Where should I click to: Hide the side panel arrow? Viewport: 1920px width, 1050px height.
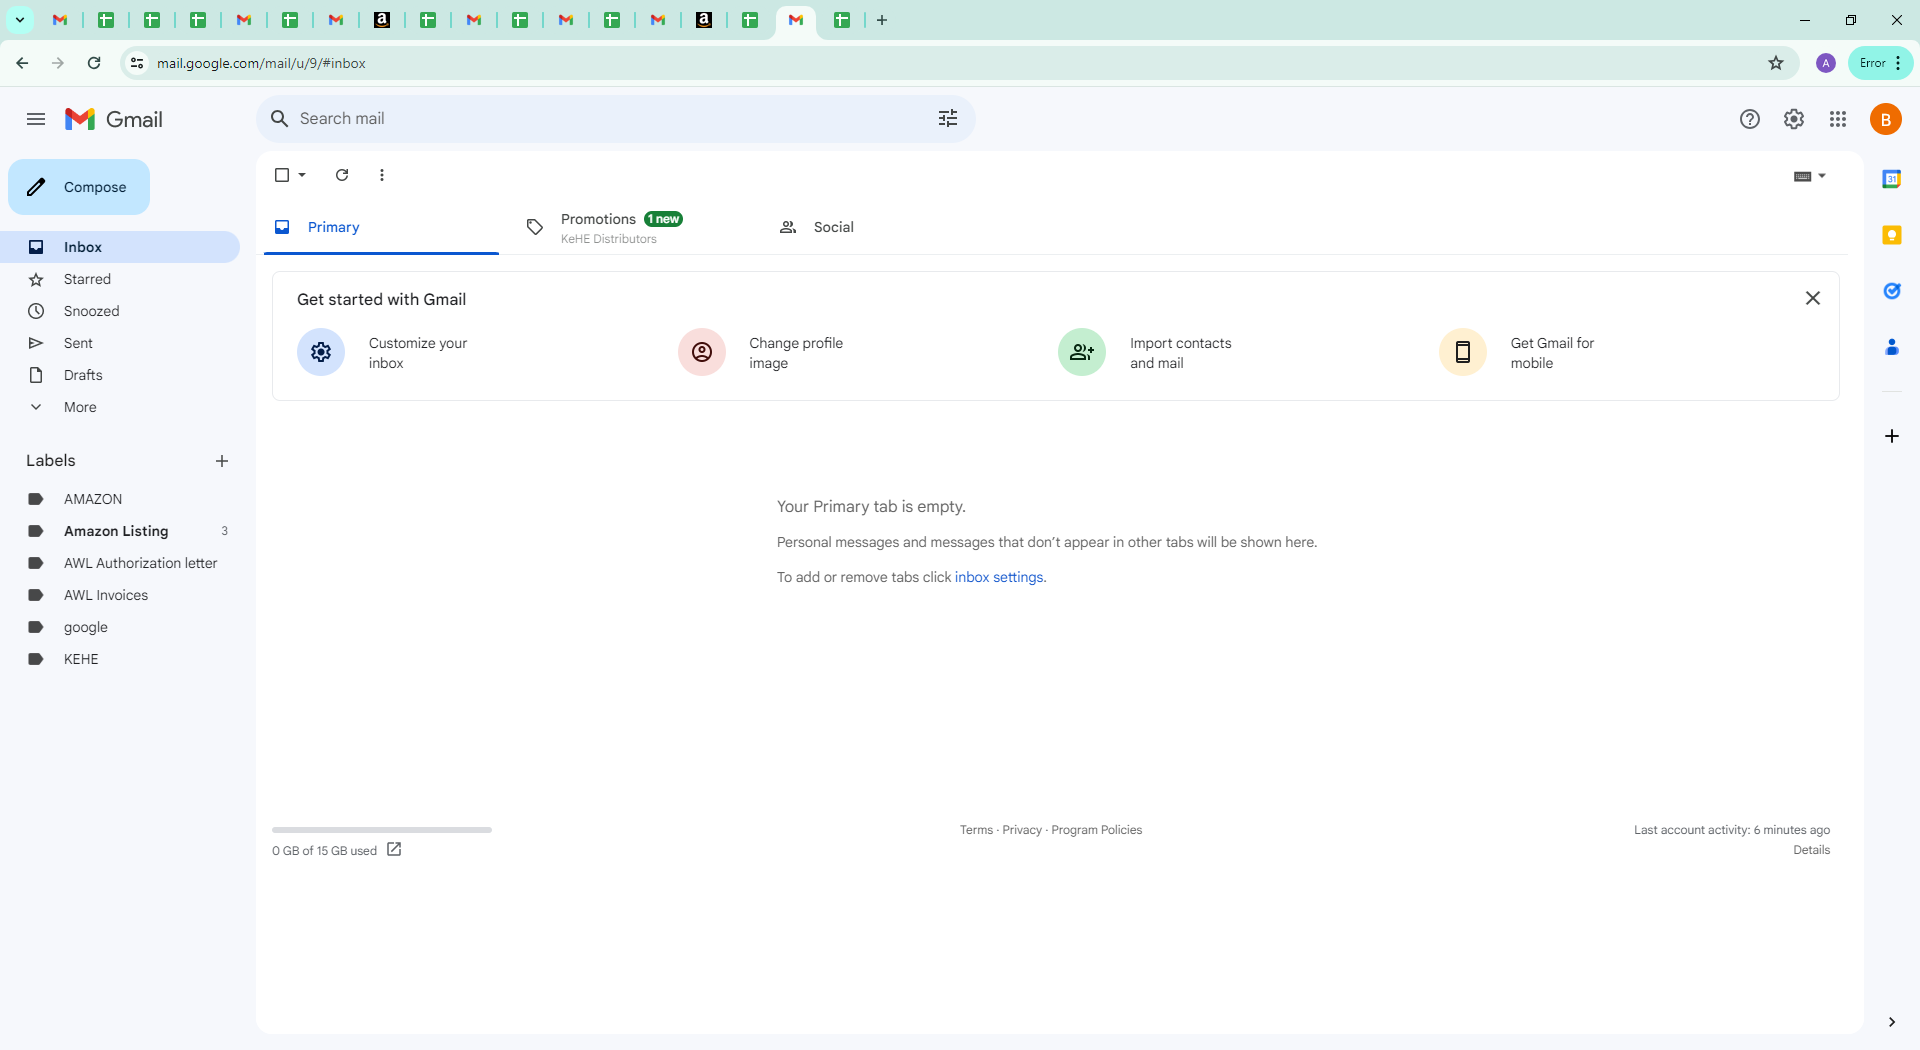coord(1892,1022)
